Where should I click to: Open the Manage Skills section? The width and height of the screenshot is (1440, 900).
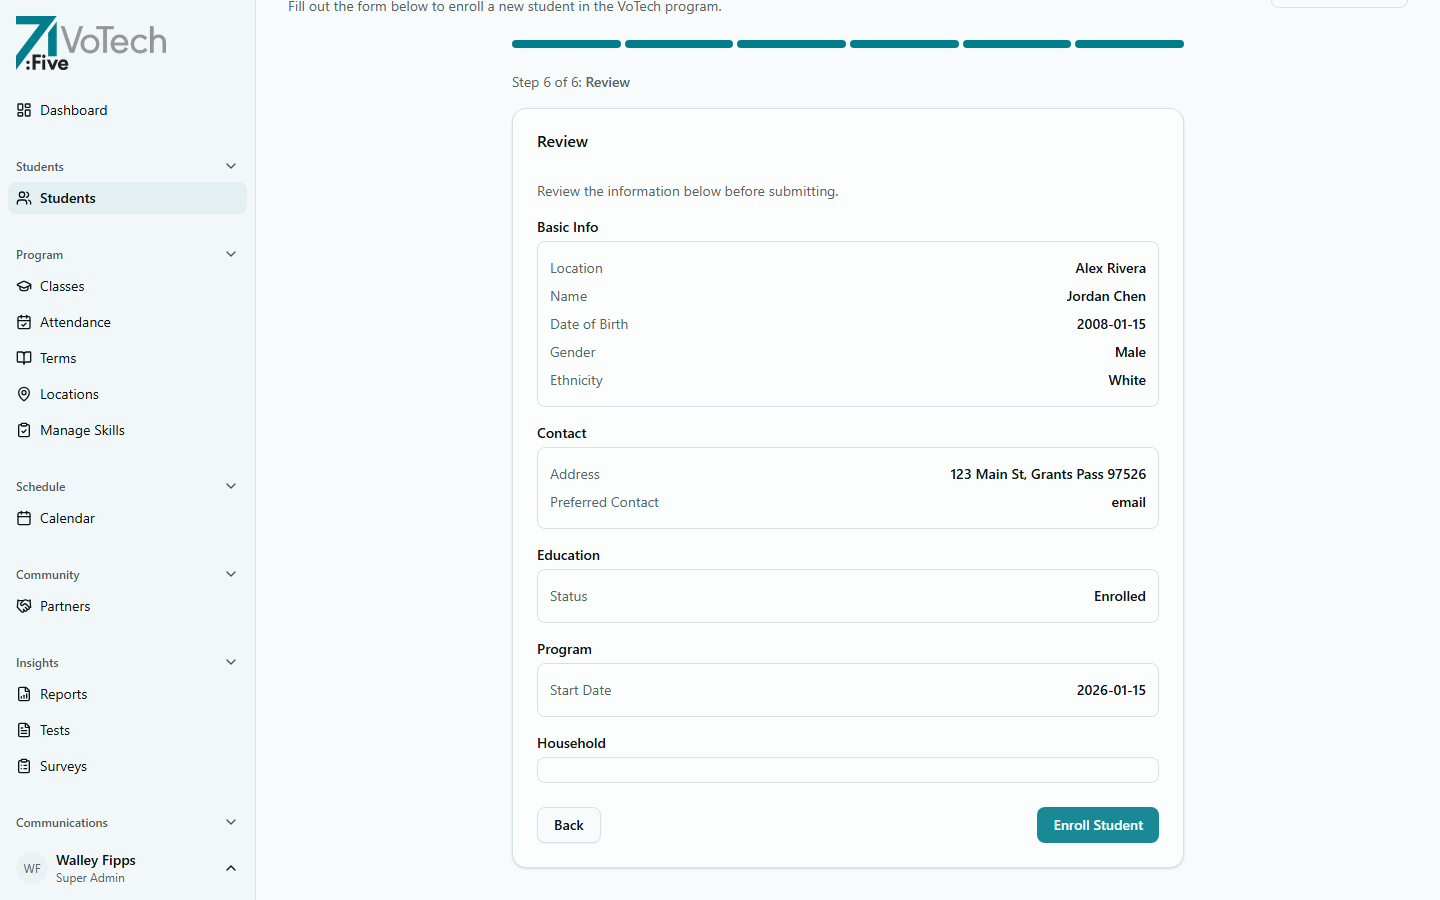click(82, 430)
